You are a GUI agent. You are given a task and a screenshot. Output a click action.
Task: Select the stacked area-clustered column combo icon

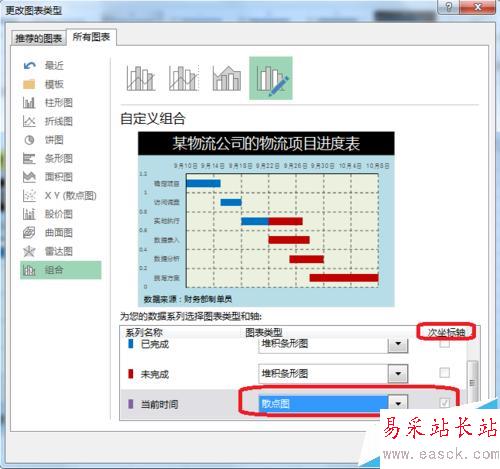click(227, 78)
